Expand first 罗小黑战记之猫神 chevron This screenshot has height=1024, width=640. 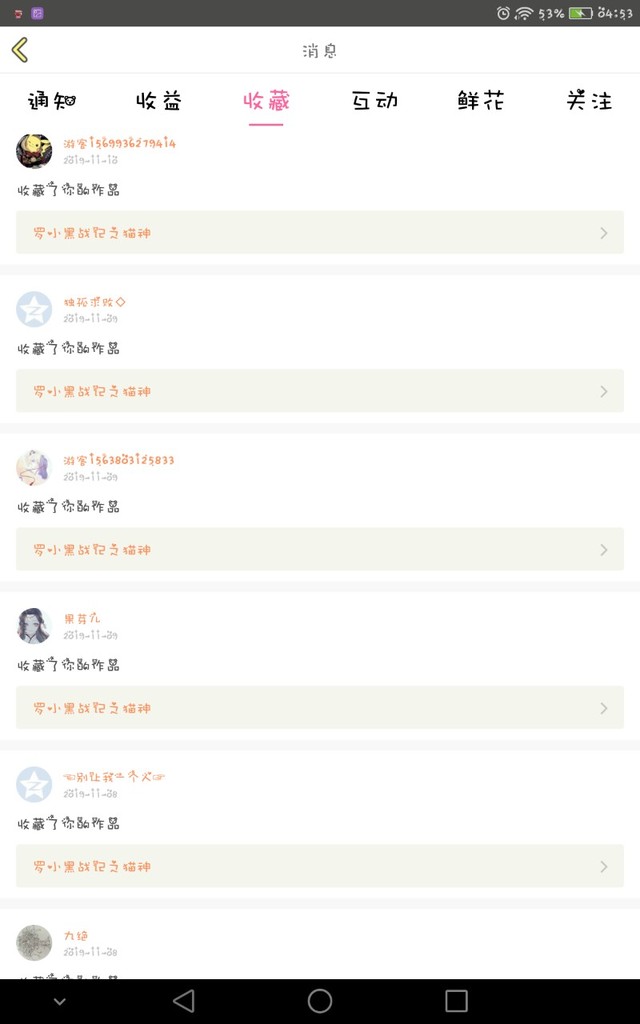(603, 233)
